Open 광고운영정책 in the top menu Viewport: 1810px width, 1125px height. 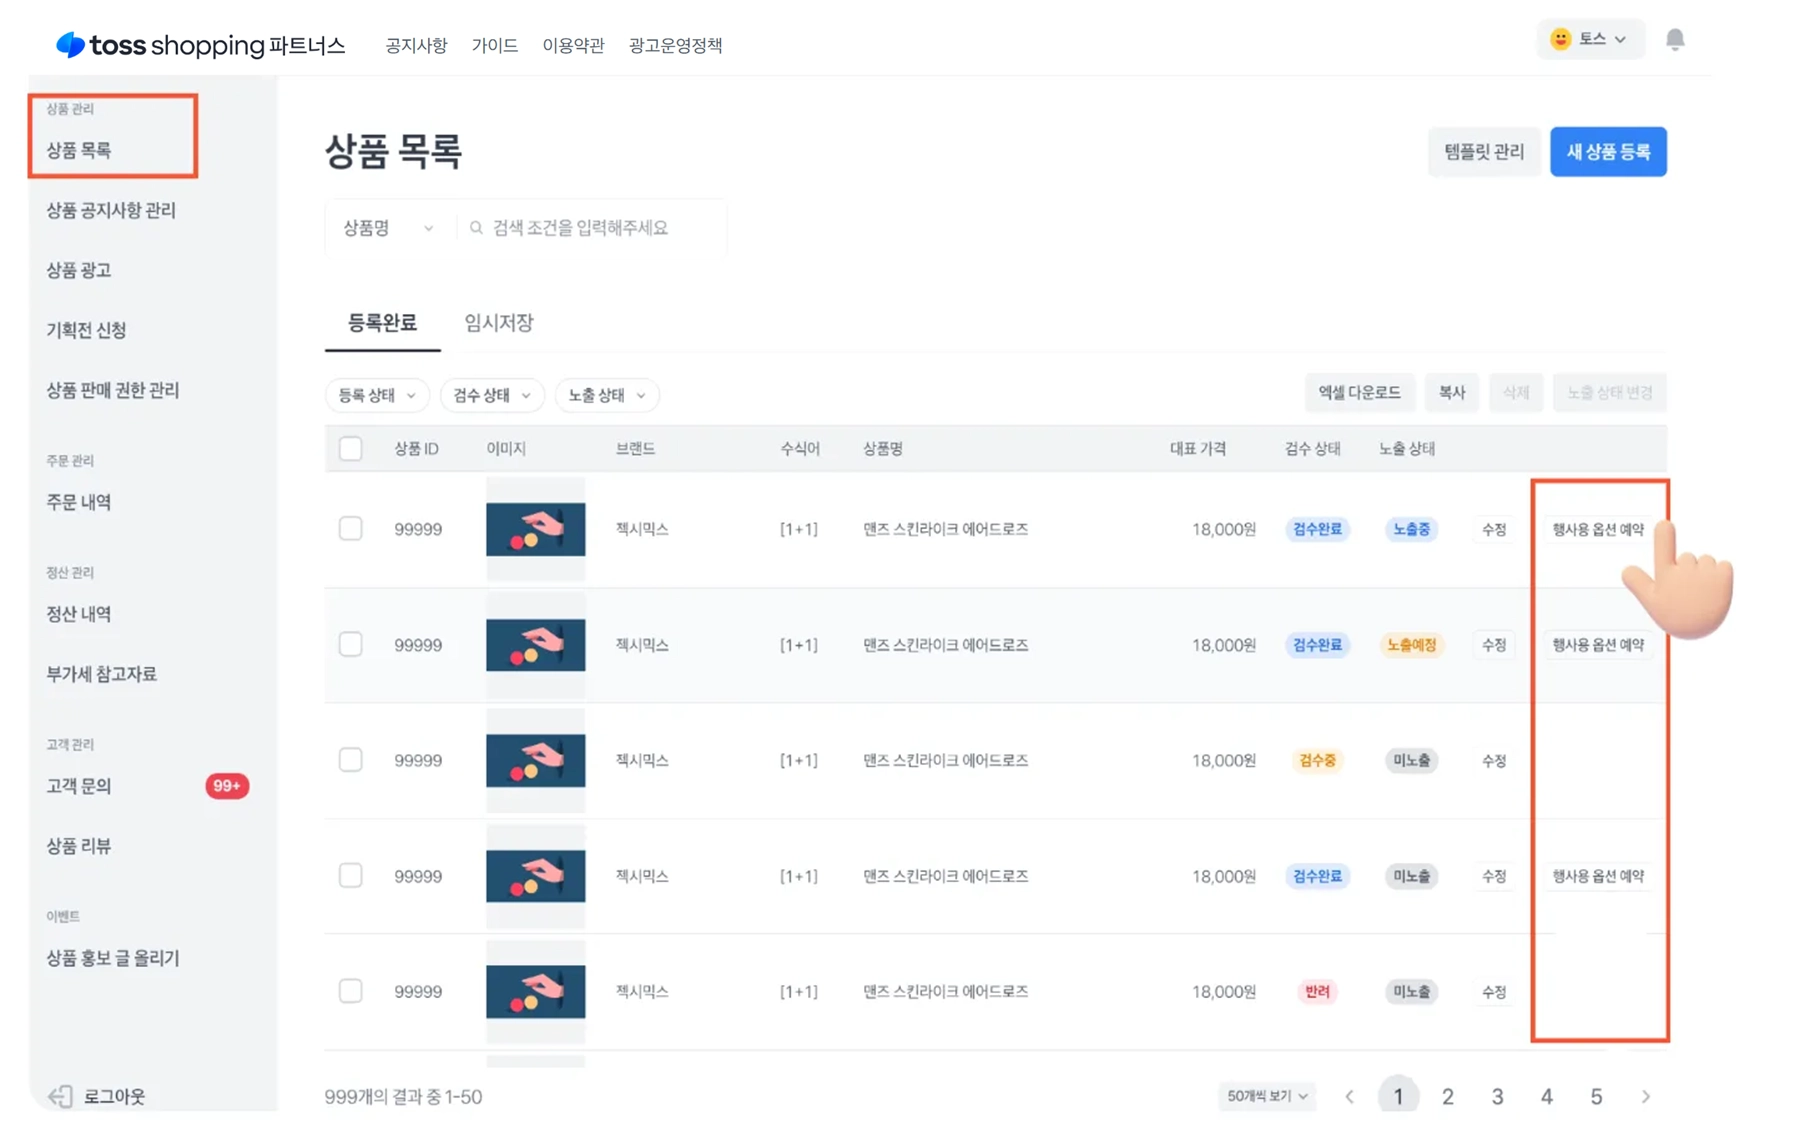coord(675,45)
